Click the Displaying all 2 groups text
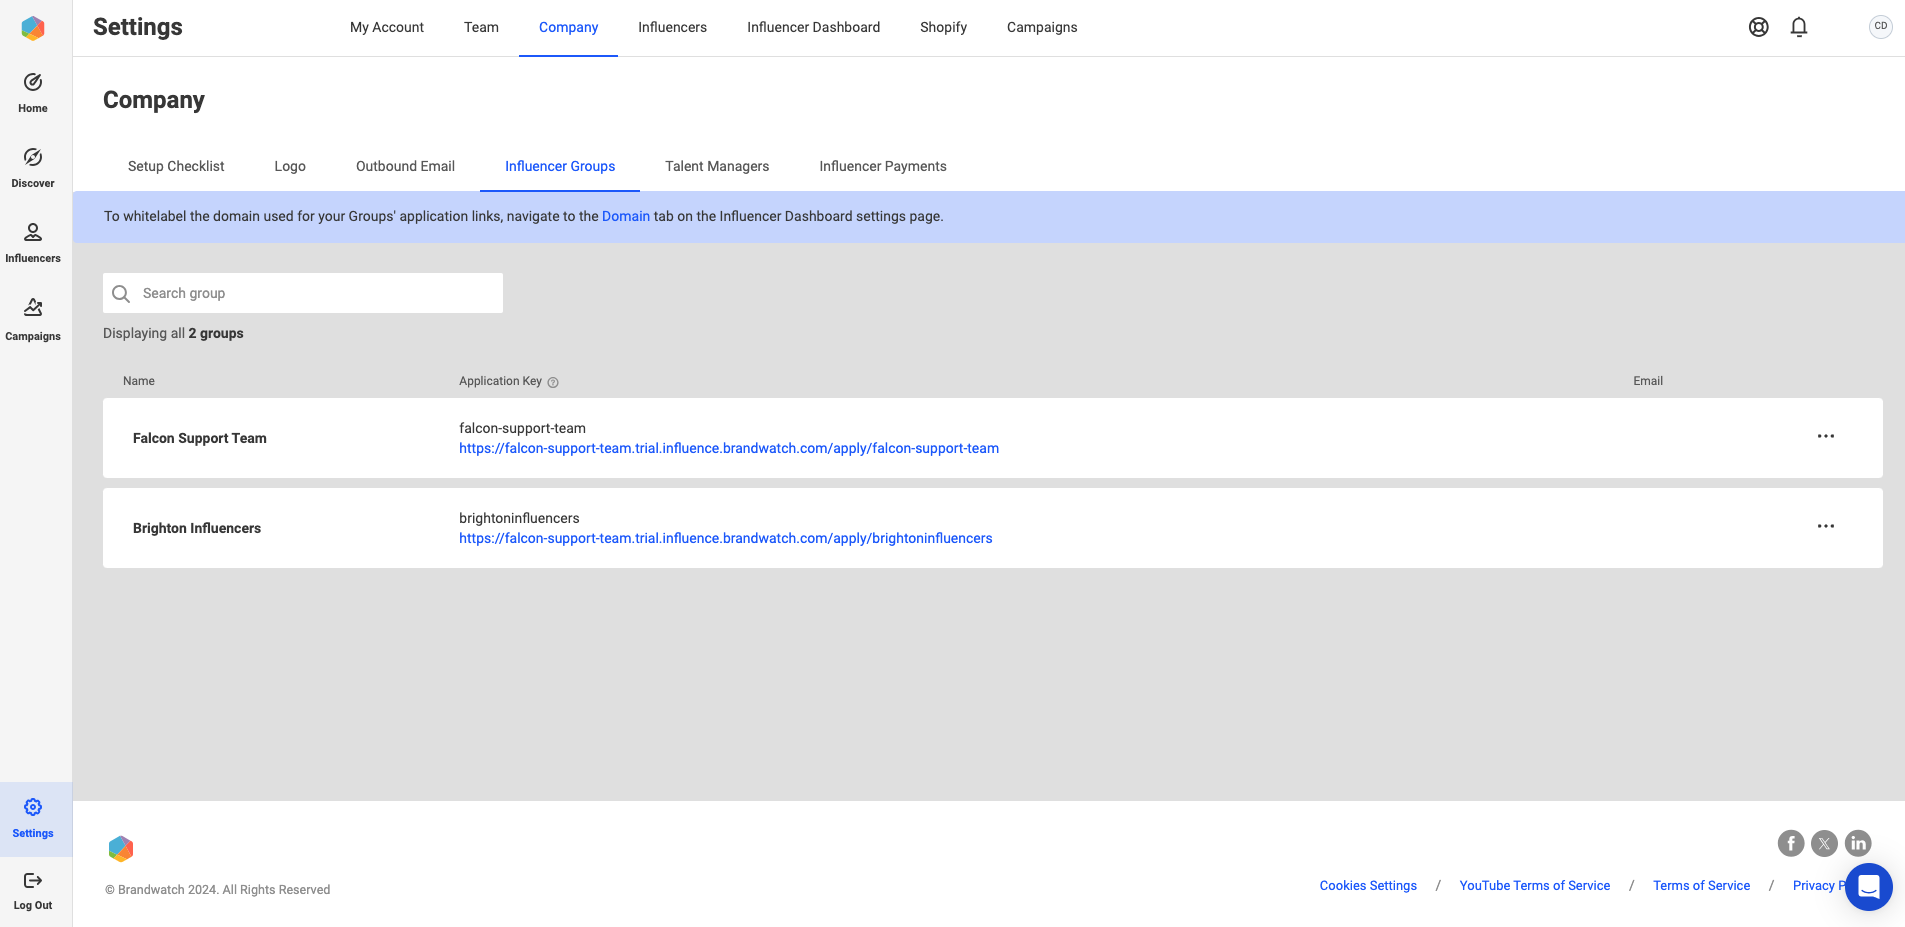1905x927 pixels. (173, 333)
